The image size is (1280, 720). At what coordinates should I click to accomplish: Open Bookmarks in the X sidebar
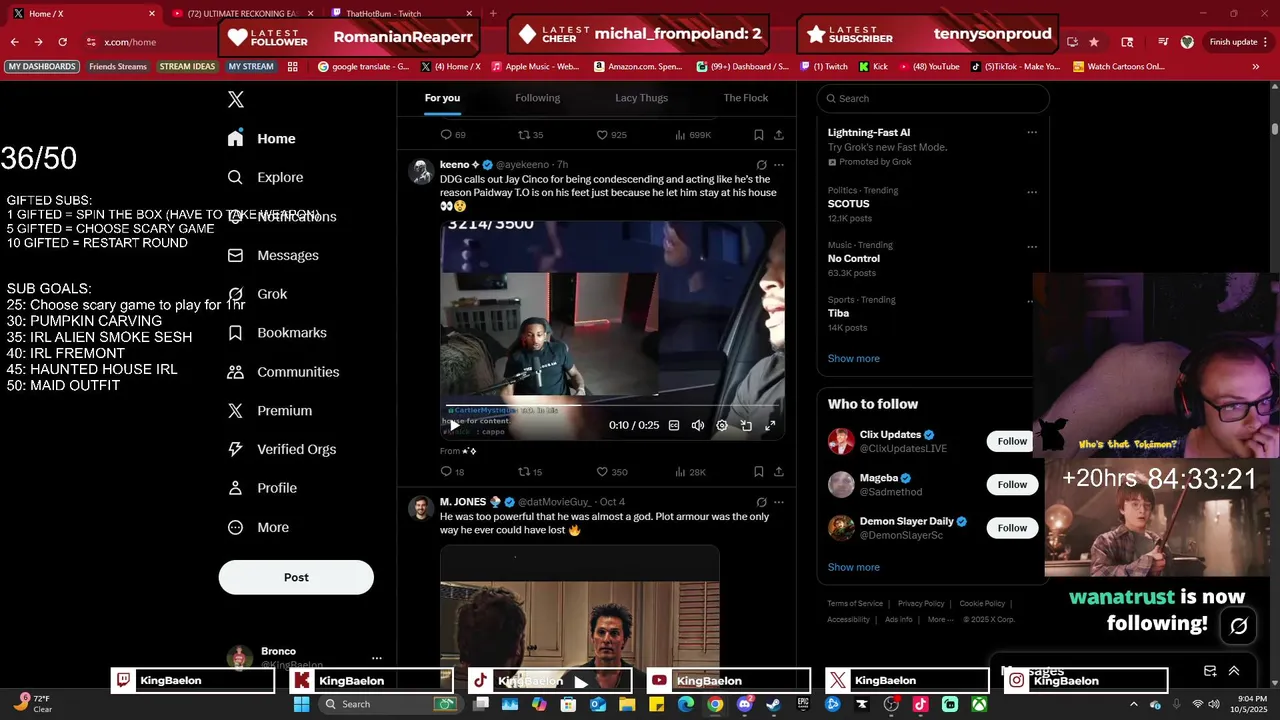277,333
